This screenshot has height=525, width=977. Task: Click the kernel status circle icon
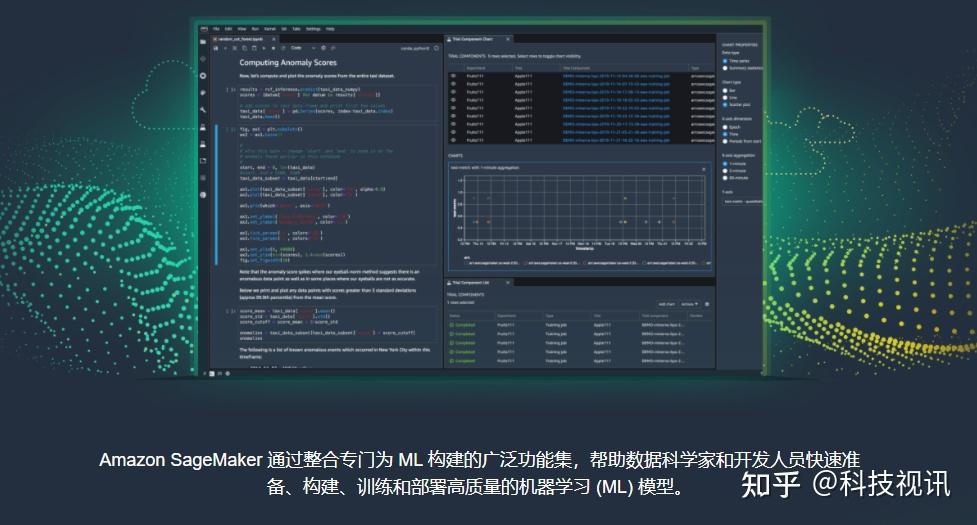coord(436,48)
